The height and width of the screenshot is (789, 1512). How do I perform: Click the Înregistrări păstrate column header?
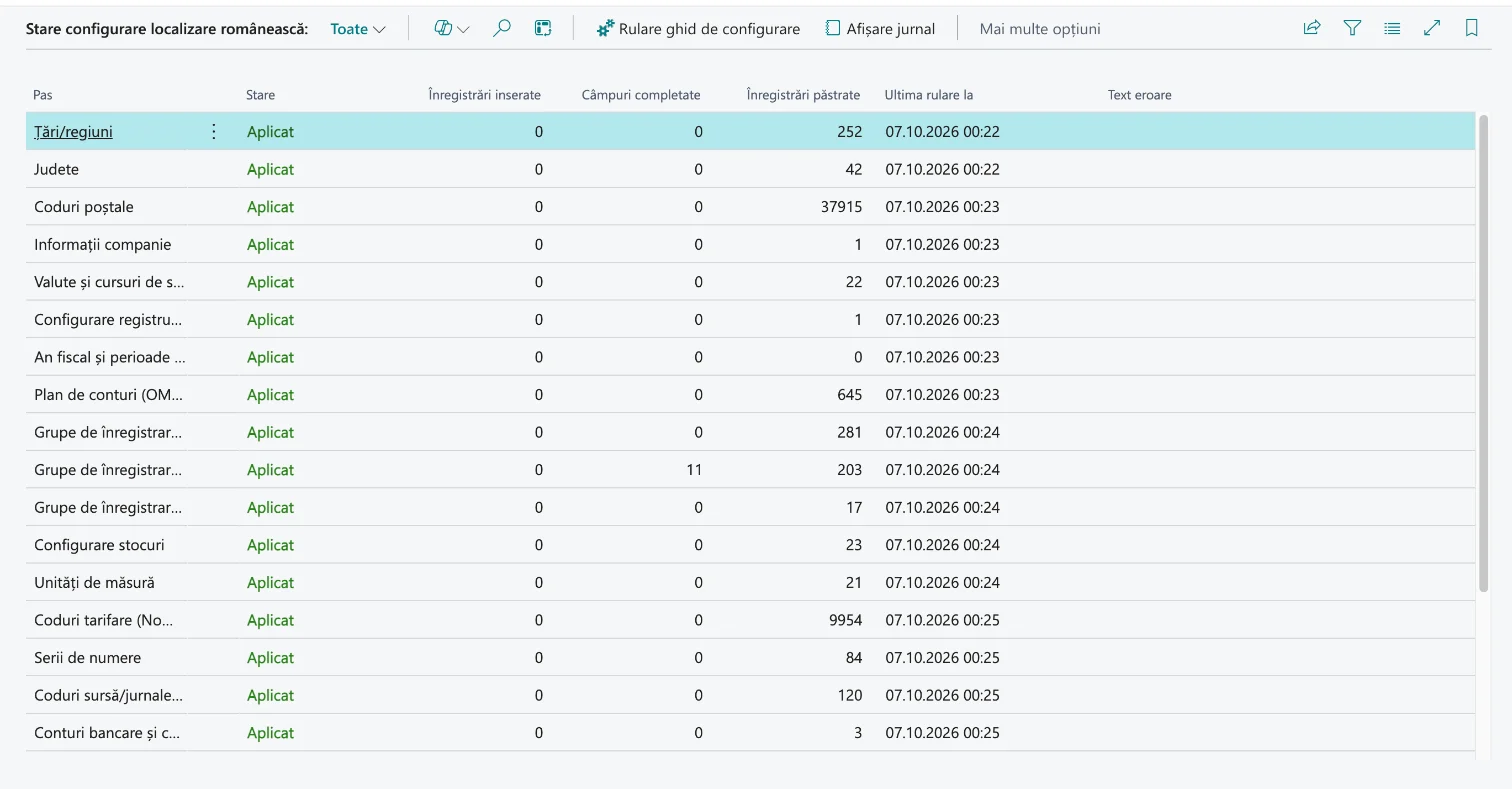coord(803,95)
